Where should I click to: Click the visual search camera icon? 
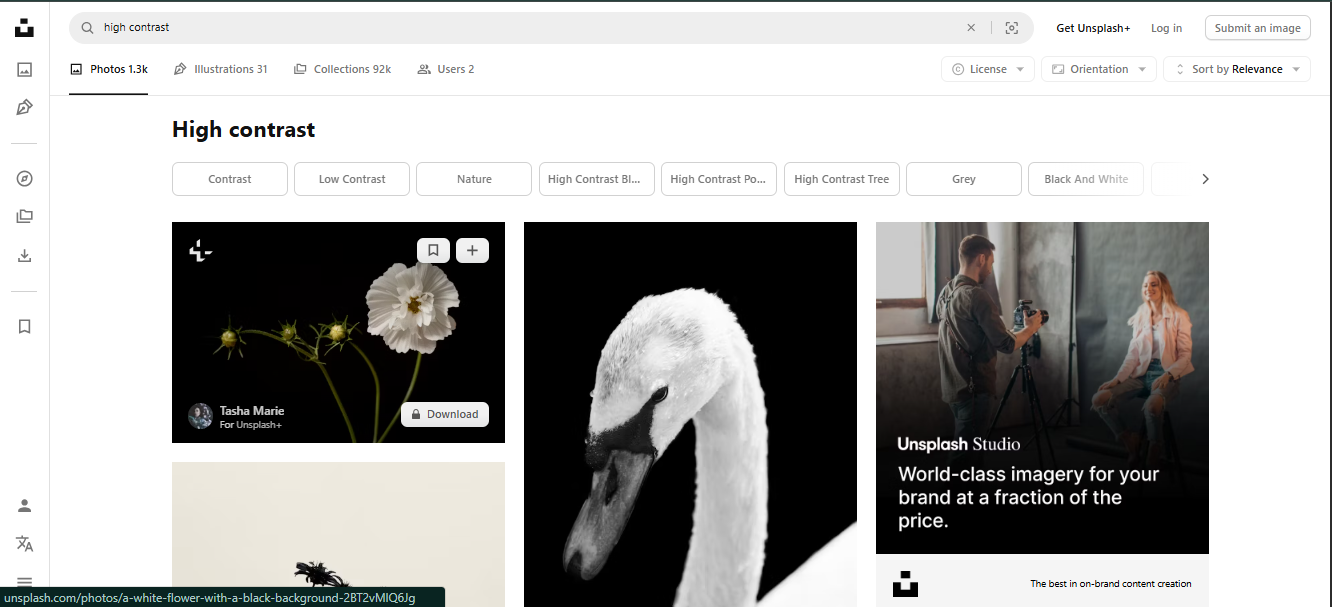(1011, 28)
